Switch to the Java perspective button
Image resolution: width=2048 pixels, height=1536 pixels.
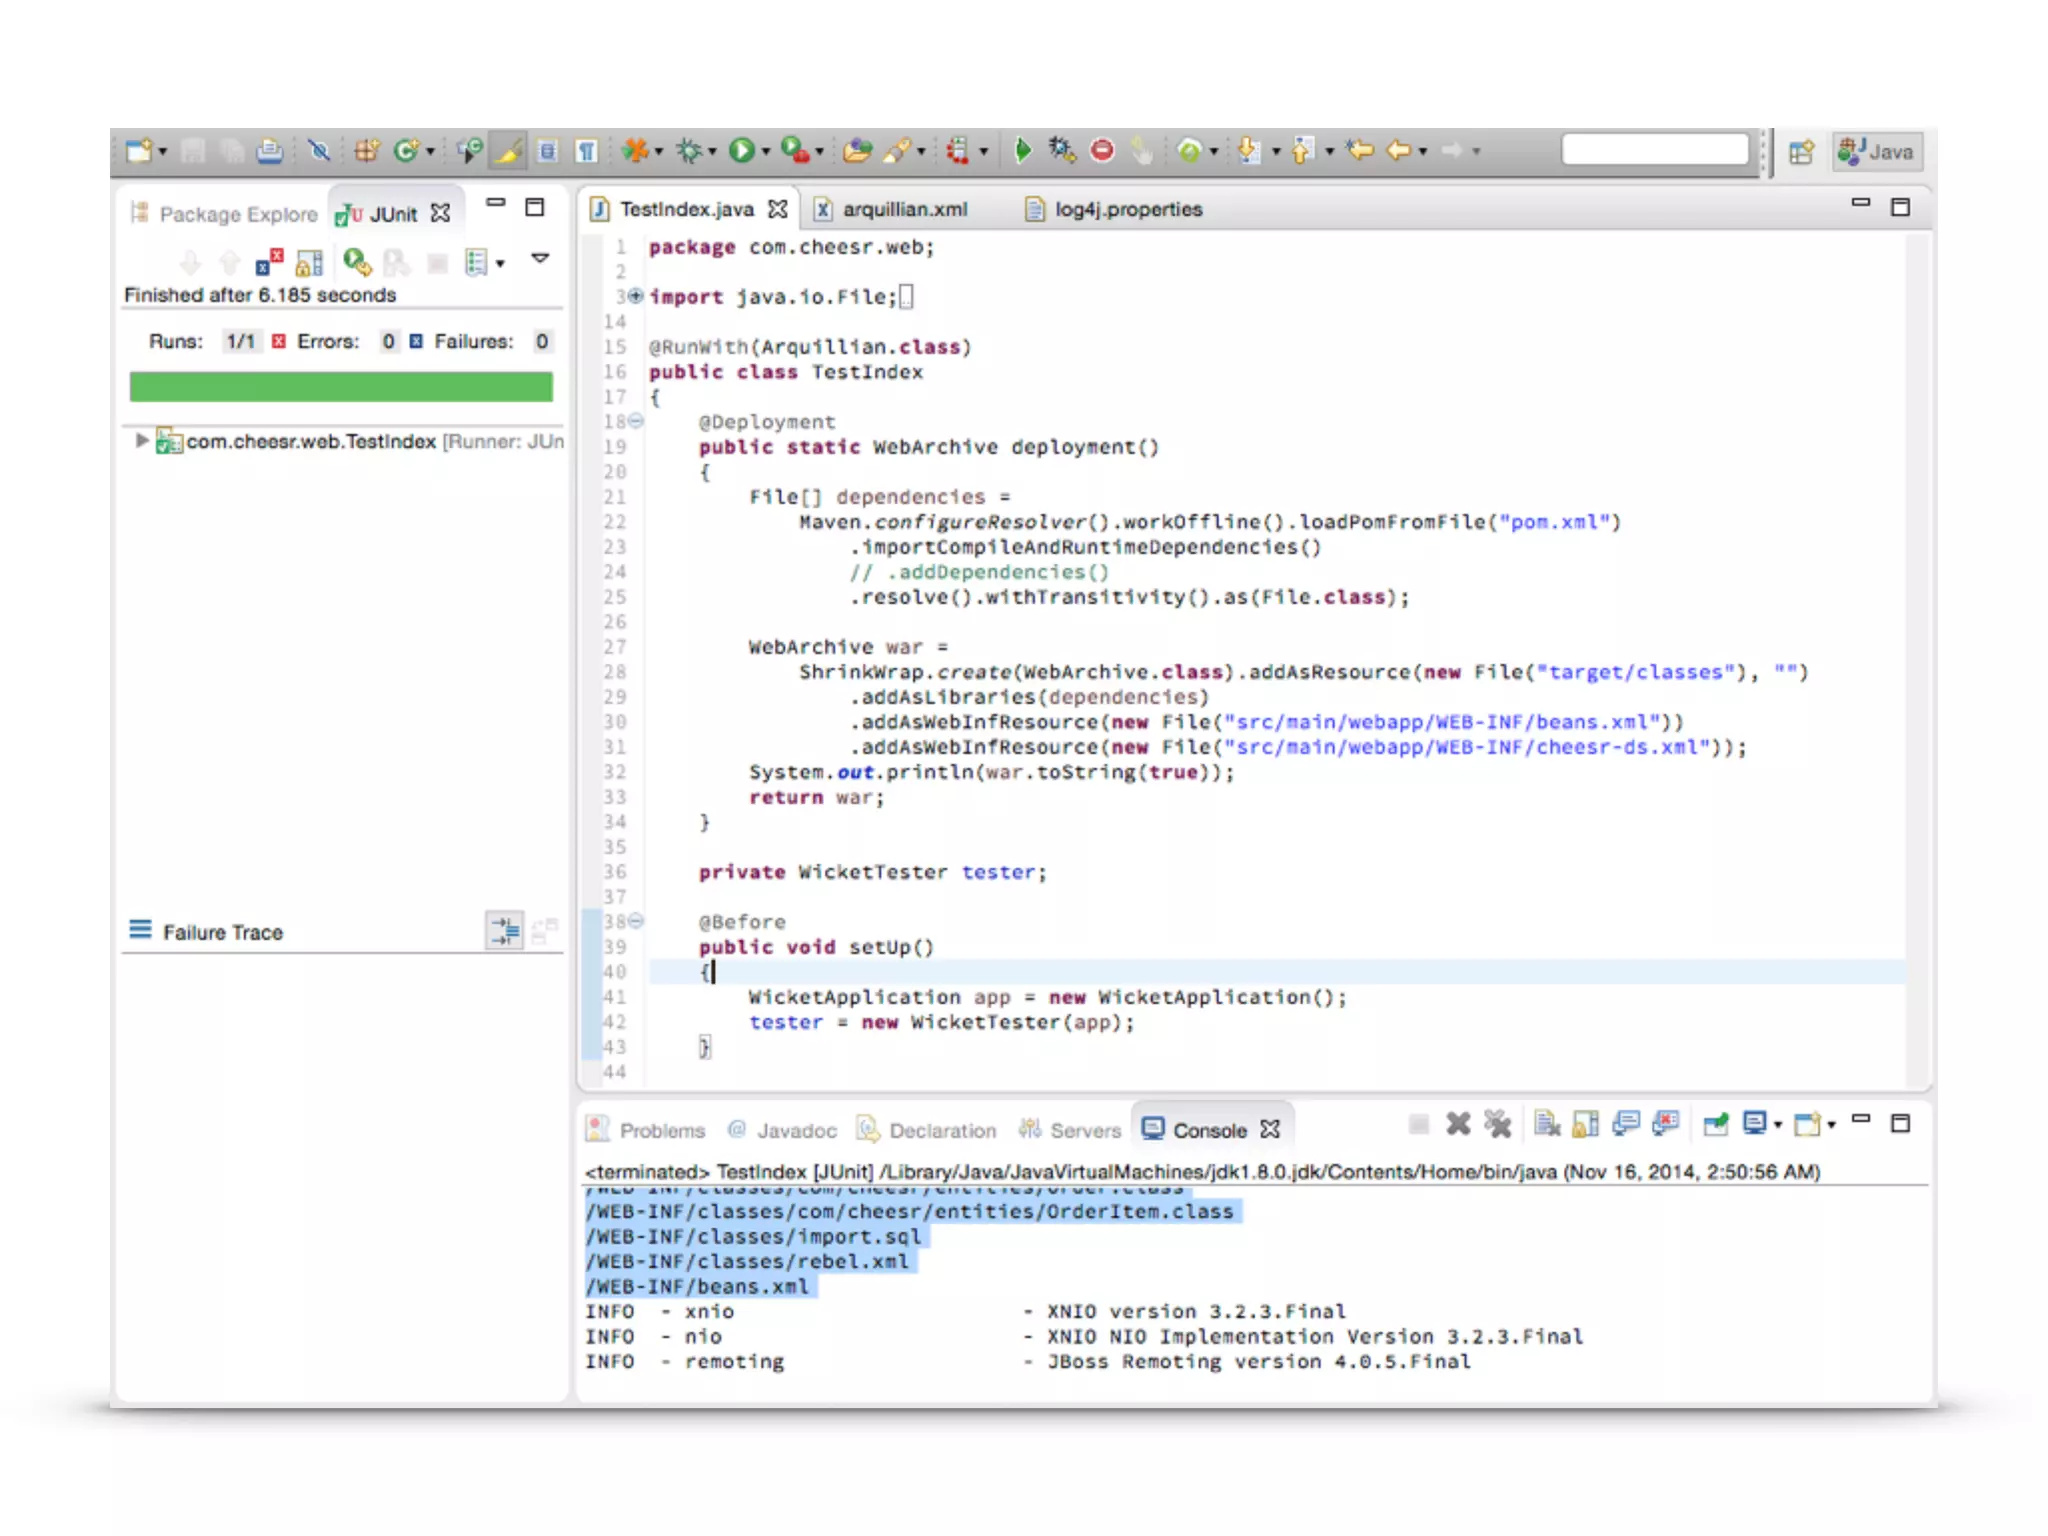[x=1877, y=152]
